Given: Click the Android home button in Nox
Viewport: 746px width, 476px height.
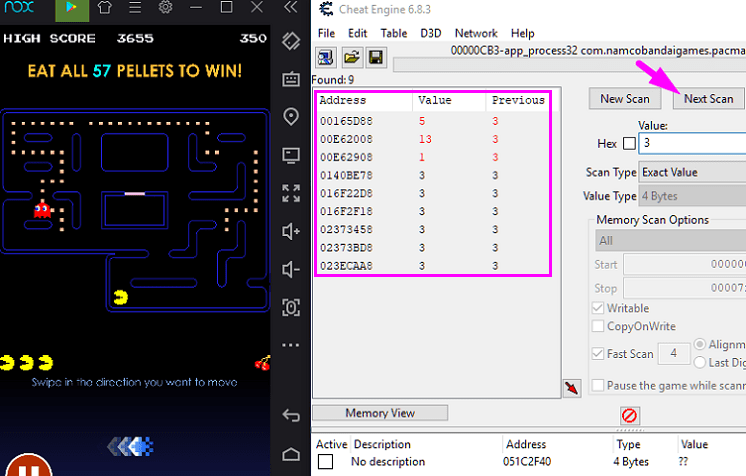Looking at the screenshot, I should tap(291, 455).
